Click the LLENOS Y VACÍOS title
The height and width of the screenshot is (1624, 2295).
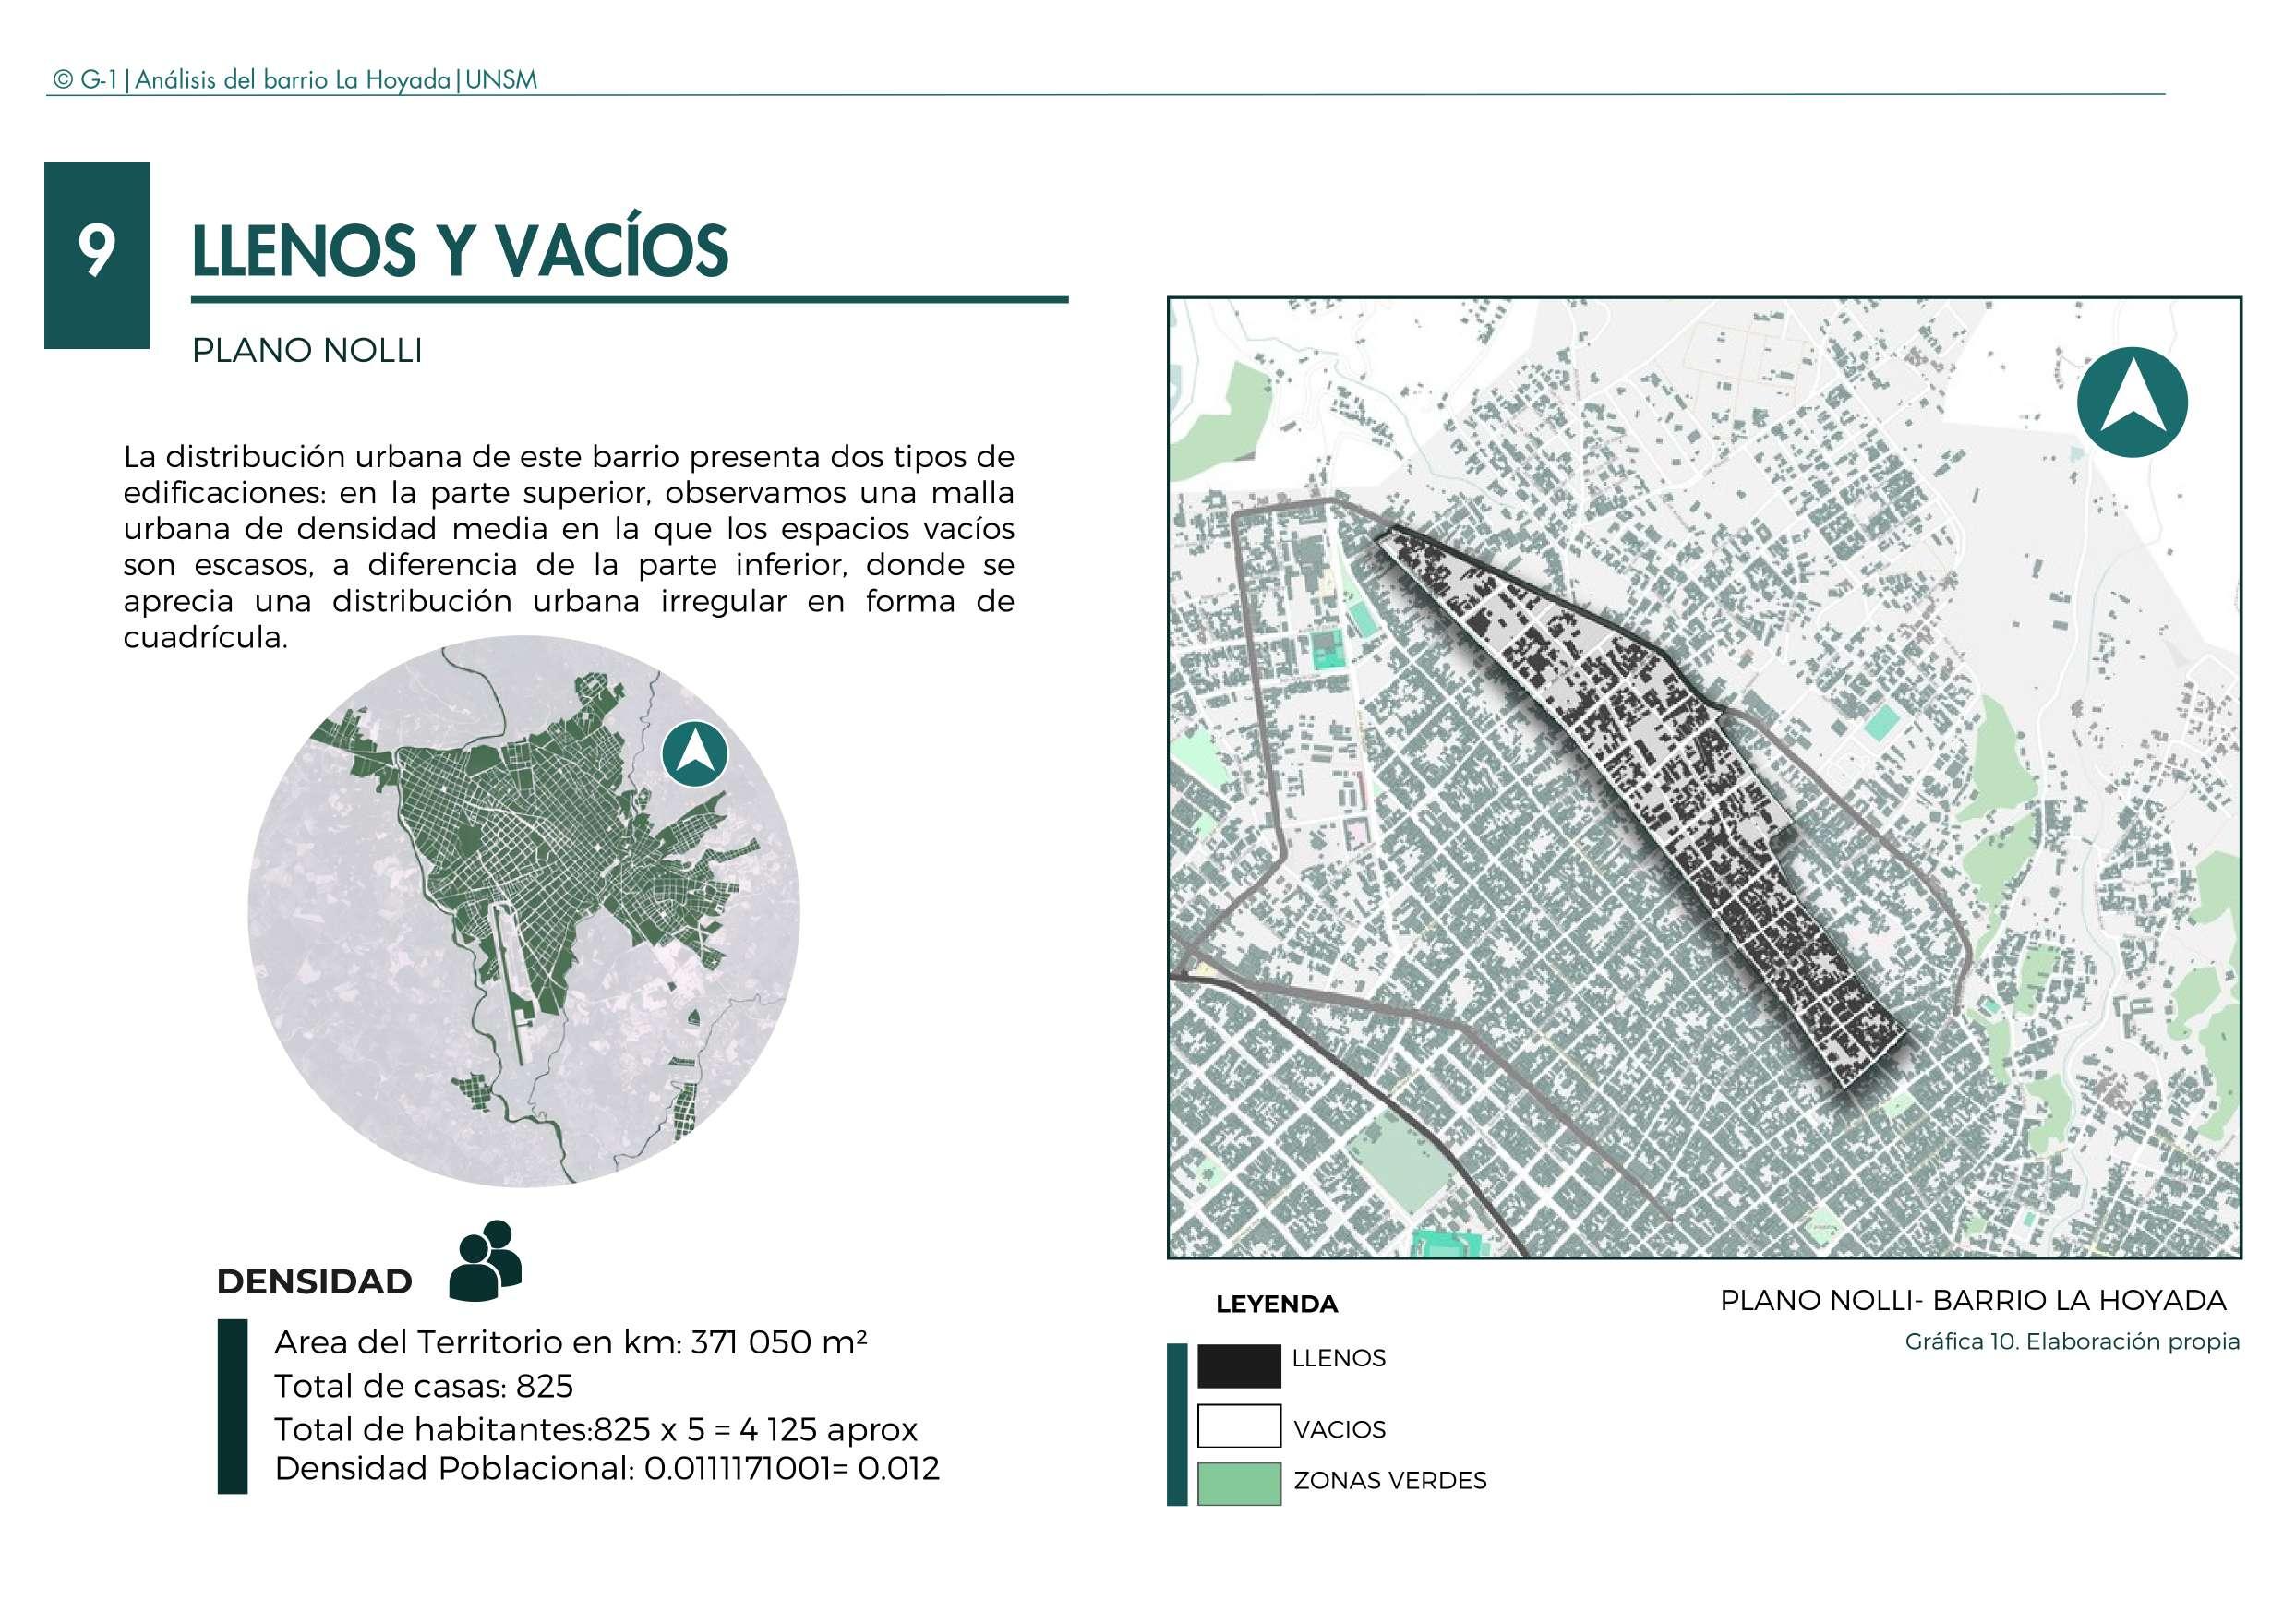pos(460,250)
